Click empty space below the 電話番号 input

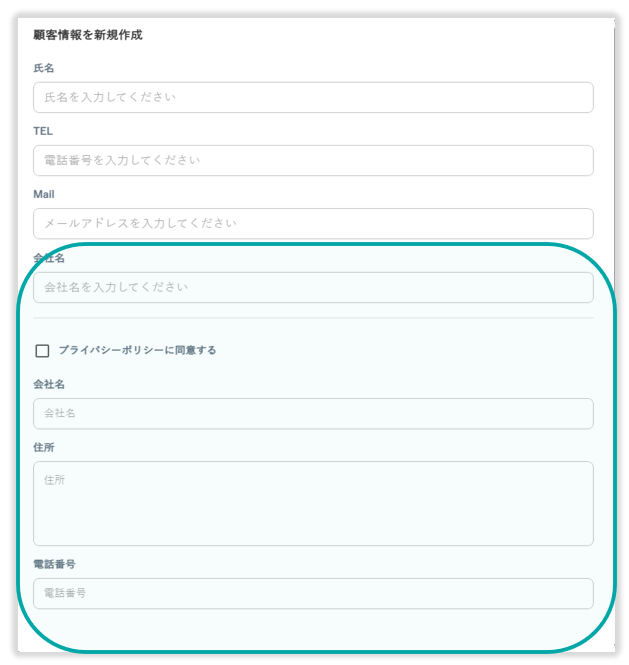313,628
